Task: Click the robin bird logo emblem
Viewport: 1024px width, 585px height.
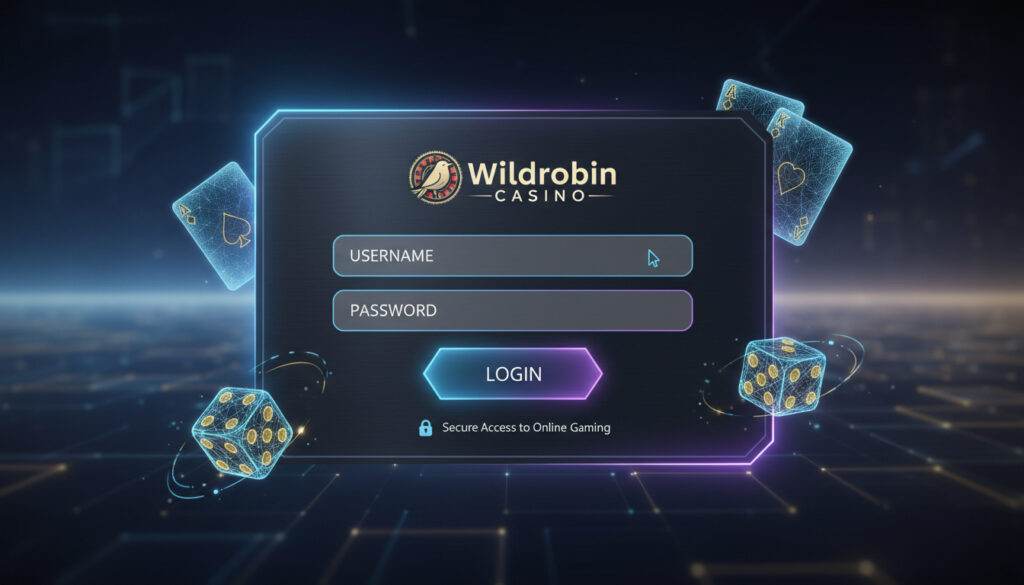Action: 435,177
